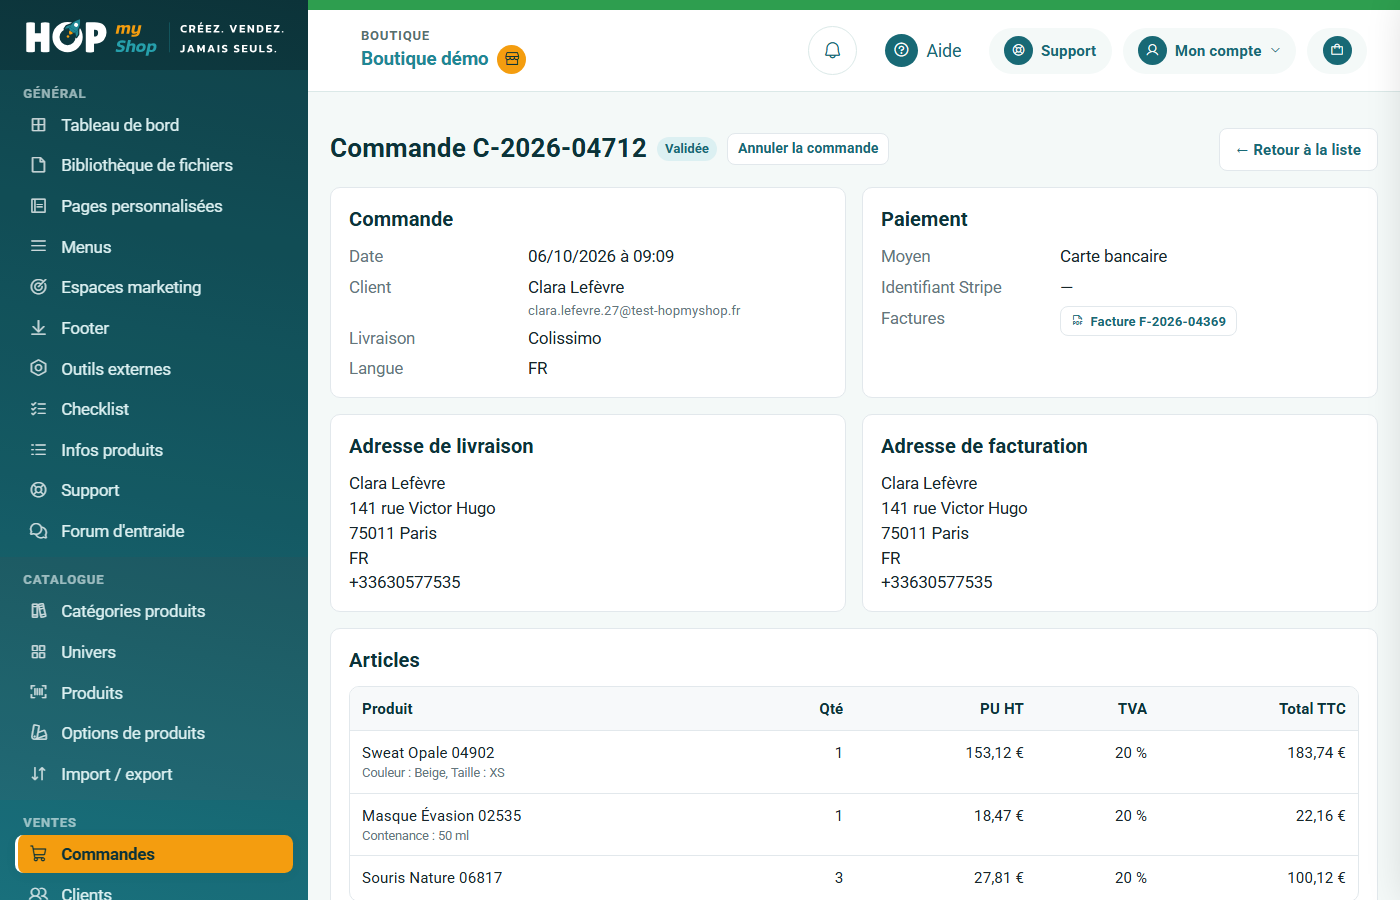
Task: Click Annuler la commande button
Action: point(808,148)
